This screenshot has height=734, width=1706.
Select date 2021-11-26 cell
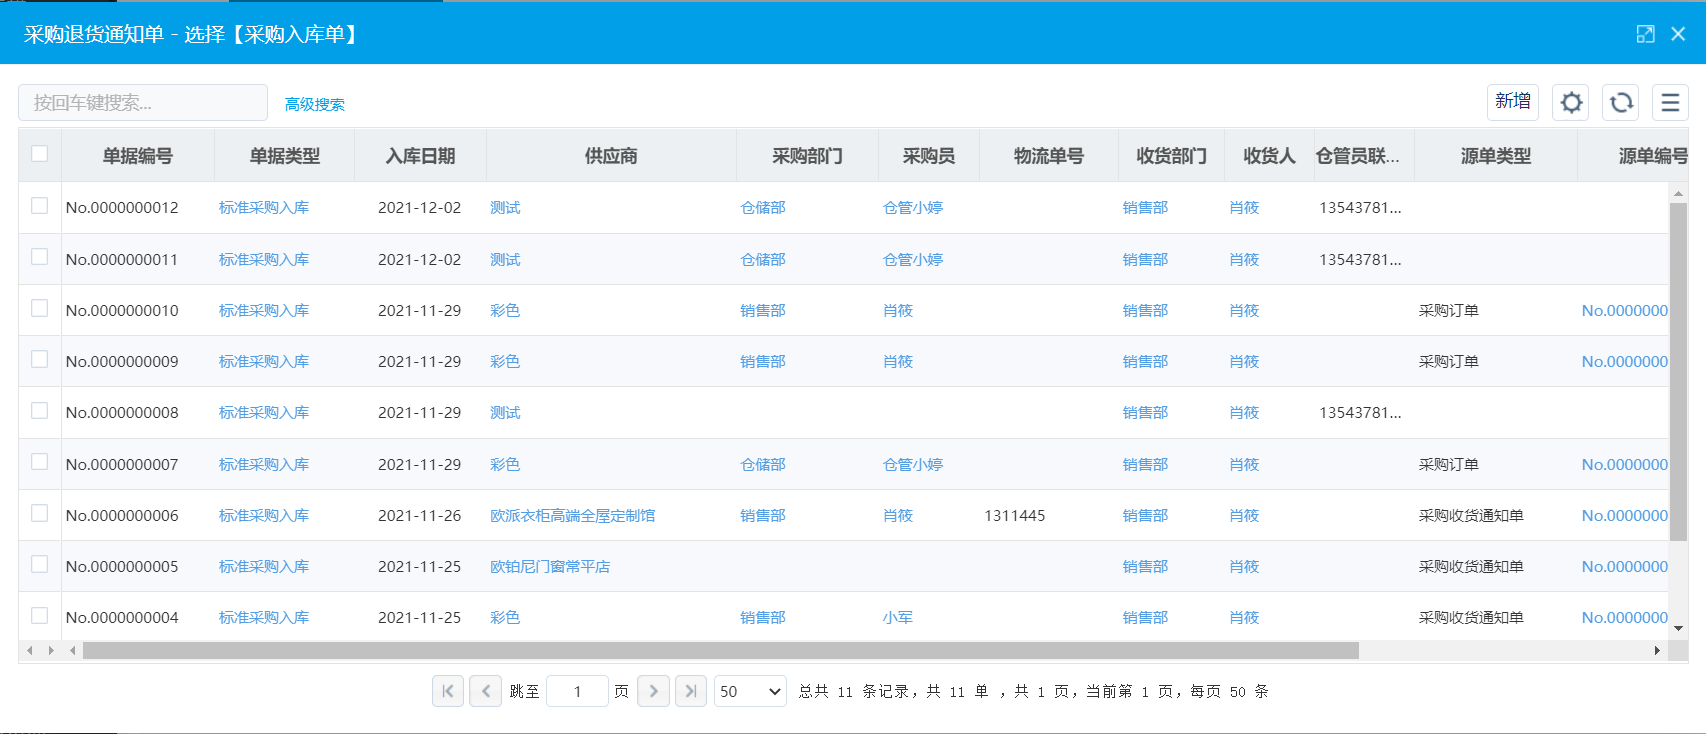click(420, 516)
